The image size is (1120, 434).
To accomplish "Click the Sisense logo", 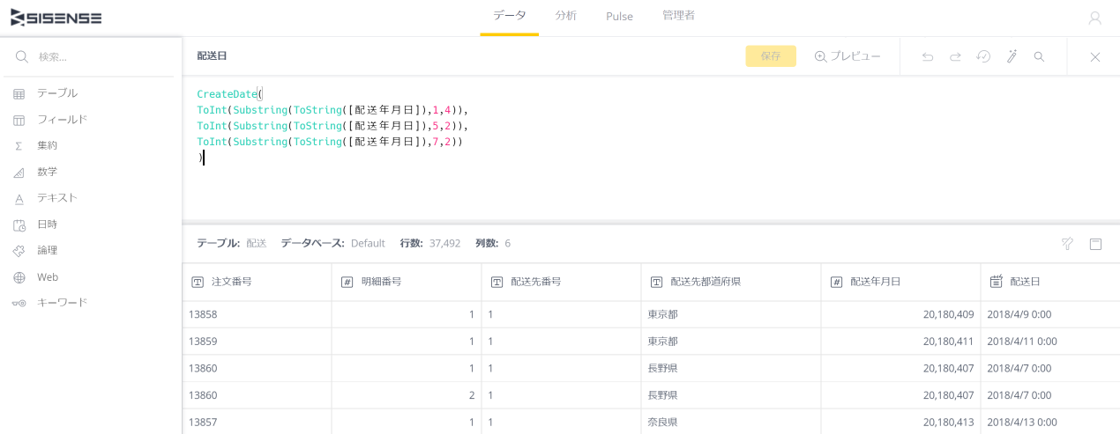I will point(56,18).
